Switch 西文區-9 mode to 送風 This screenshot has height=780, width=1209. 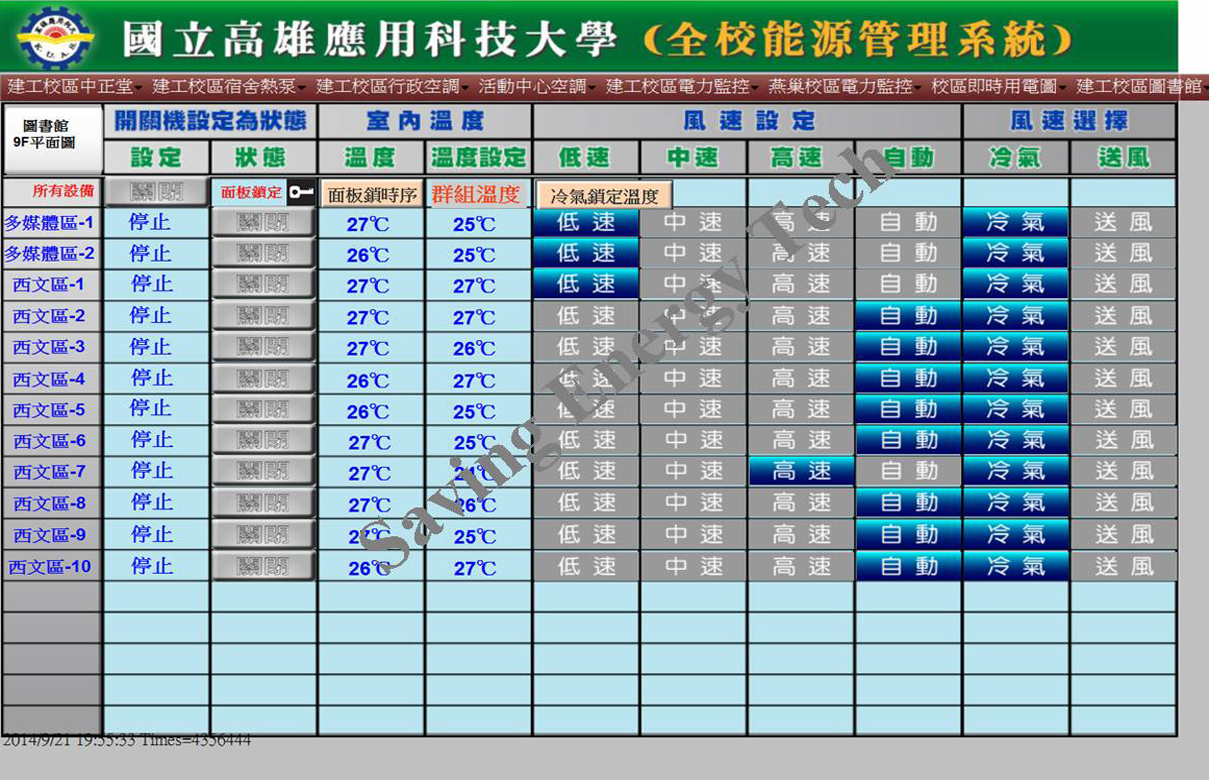[x=1123, y=534]
